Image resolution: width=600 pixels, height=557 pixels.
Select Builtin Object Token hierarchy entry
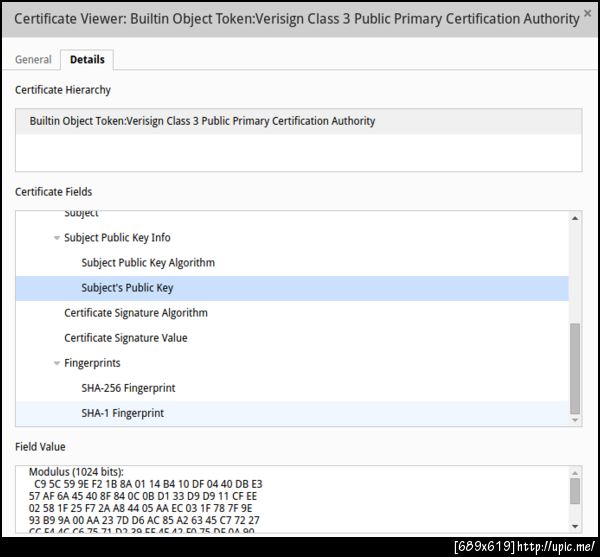coord(299,121)
